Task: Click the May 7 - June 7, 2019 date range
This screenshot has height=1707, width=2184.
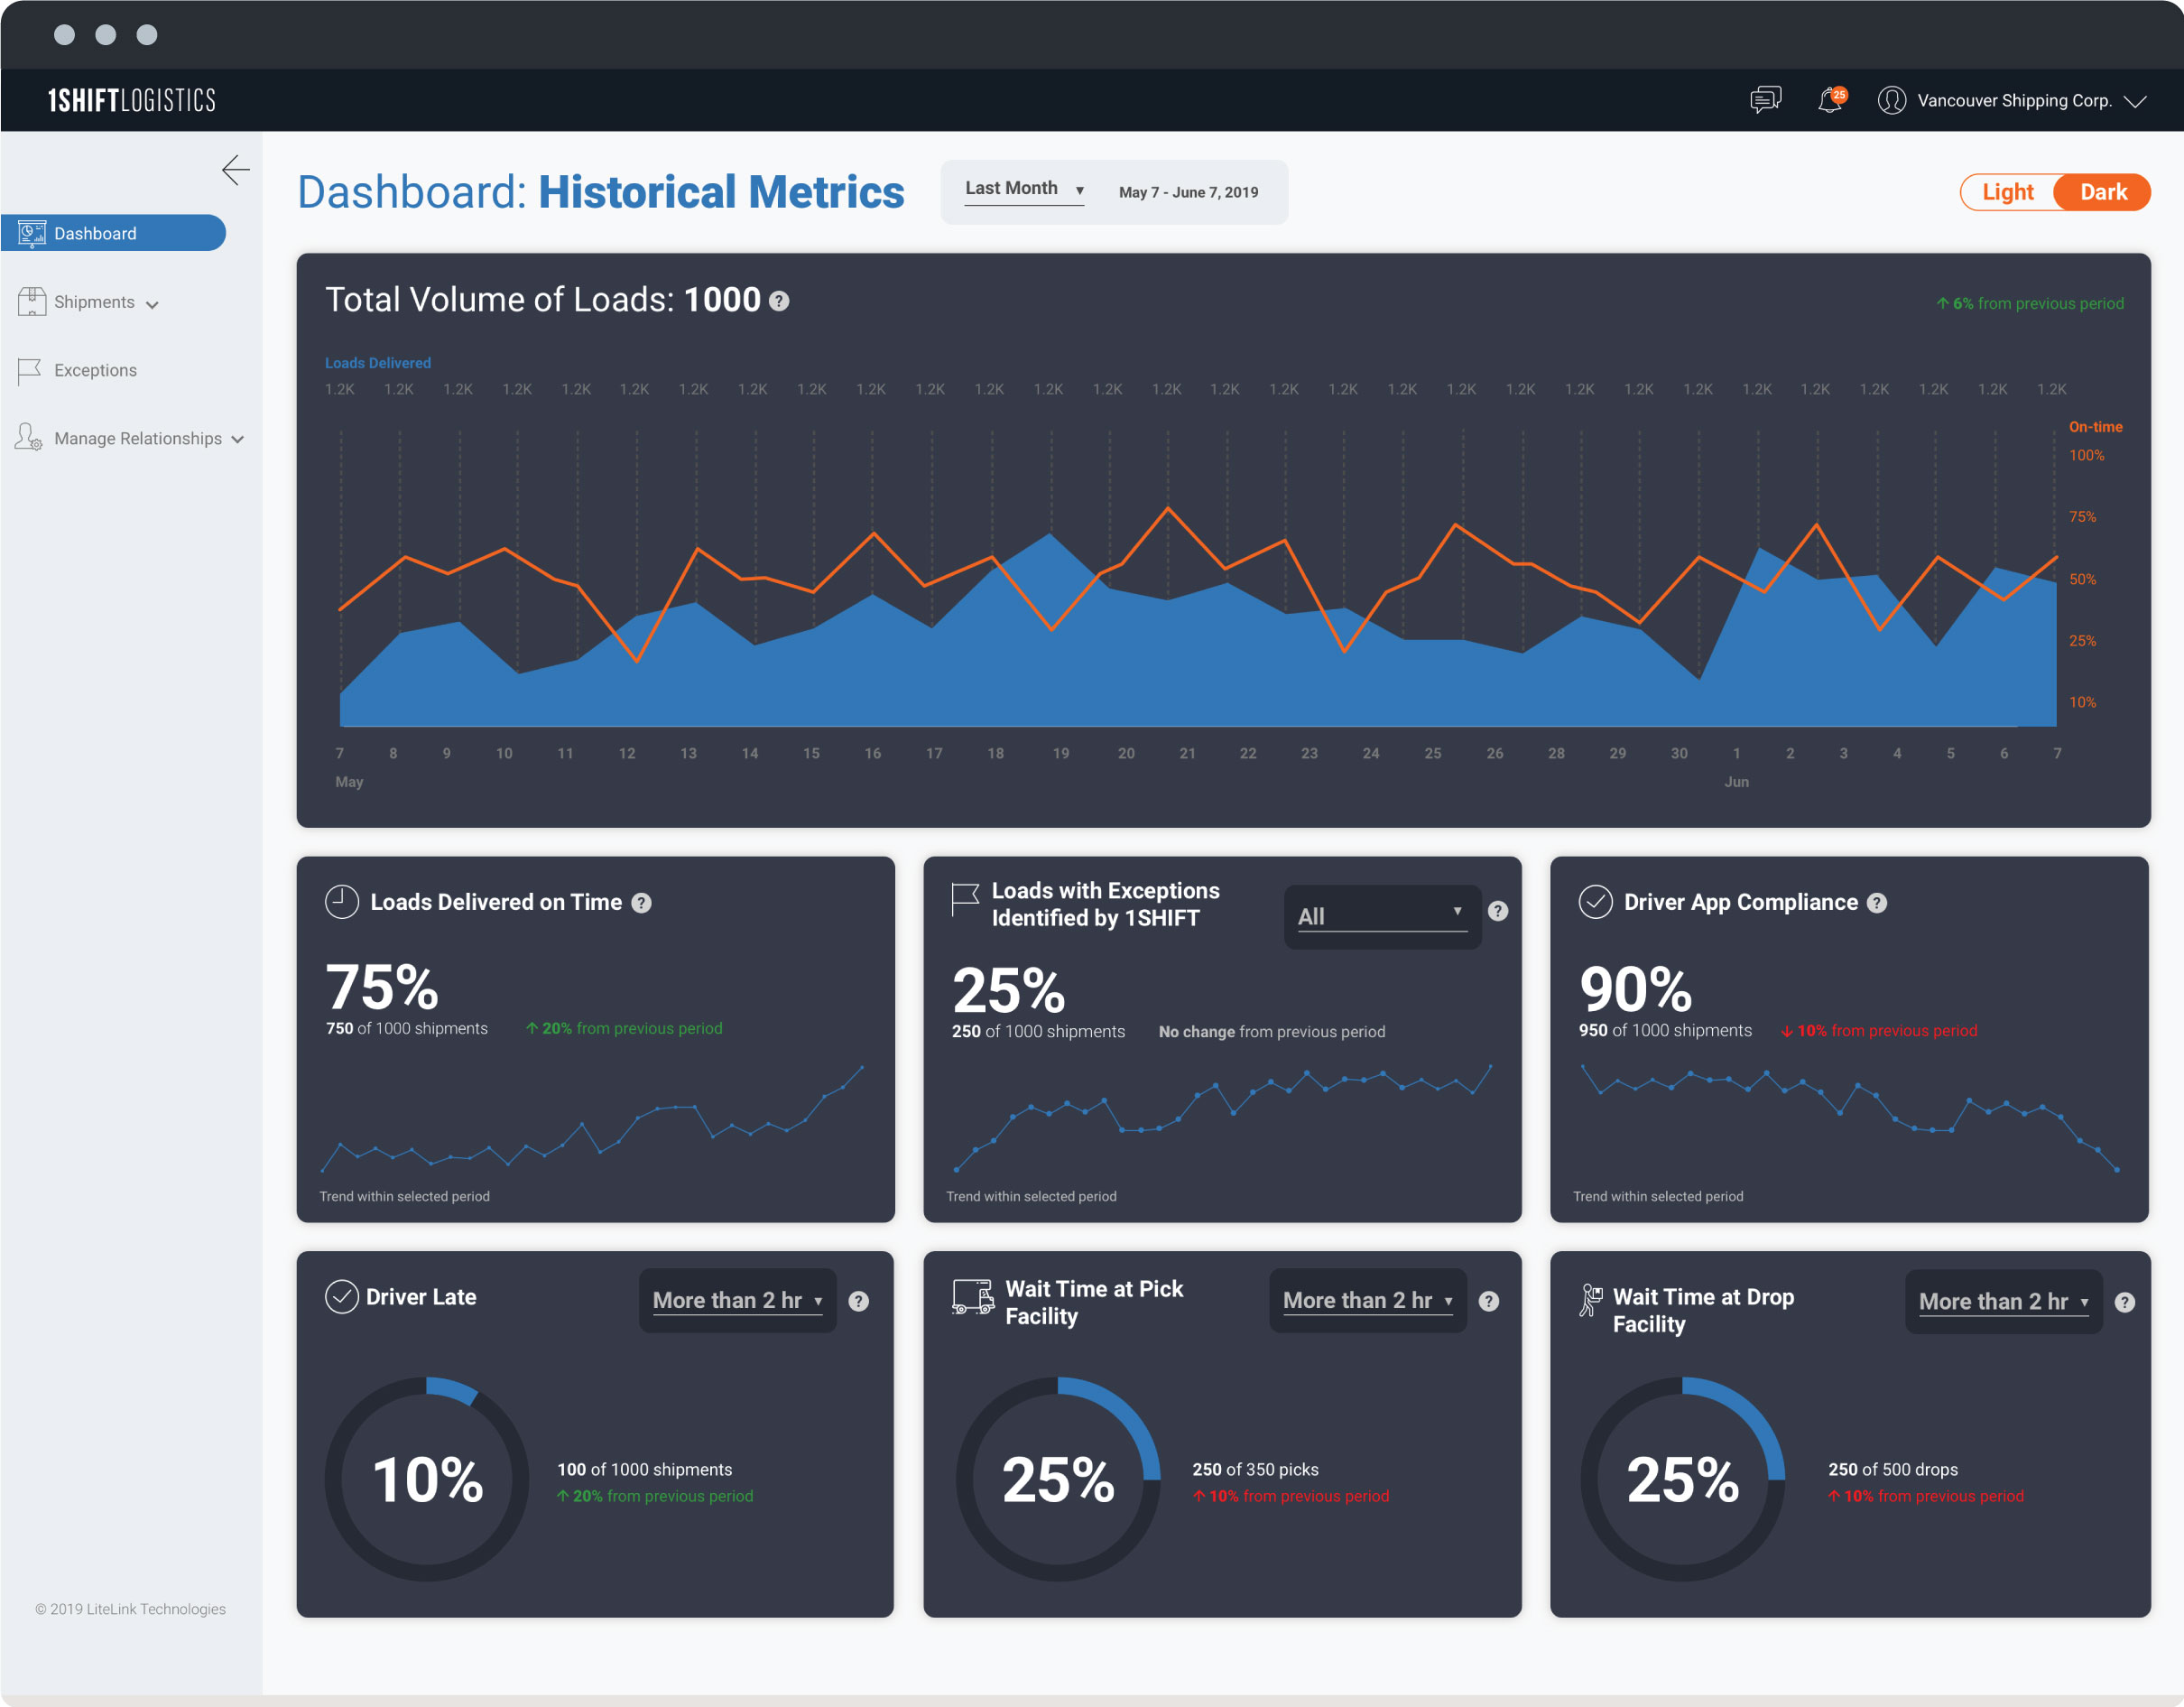Action: pyautogui.click(x=1188, y=192)
